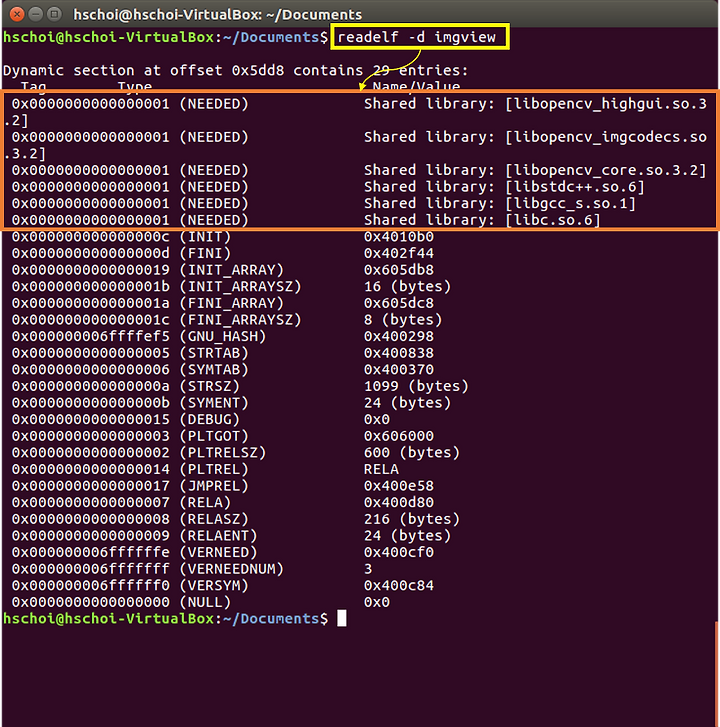Image resolution: width=720 pixels, height=727 pixels.
Task: Select the libopencv_highgui.so.3 library entry
Action: point(535,104)
